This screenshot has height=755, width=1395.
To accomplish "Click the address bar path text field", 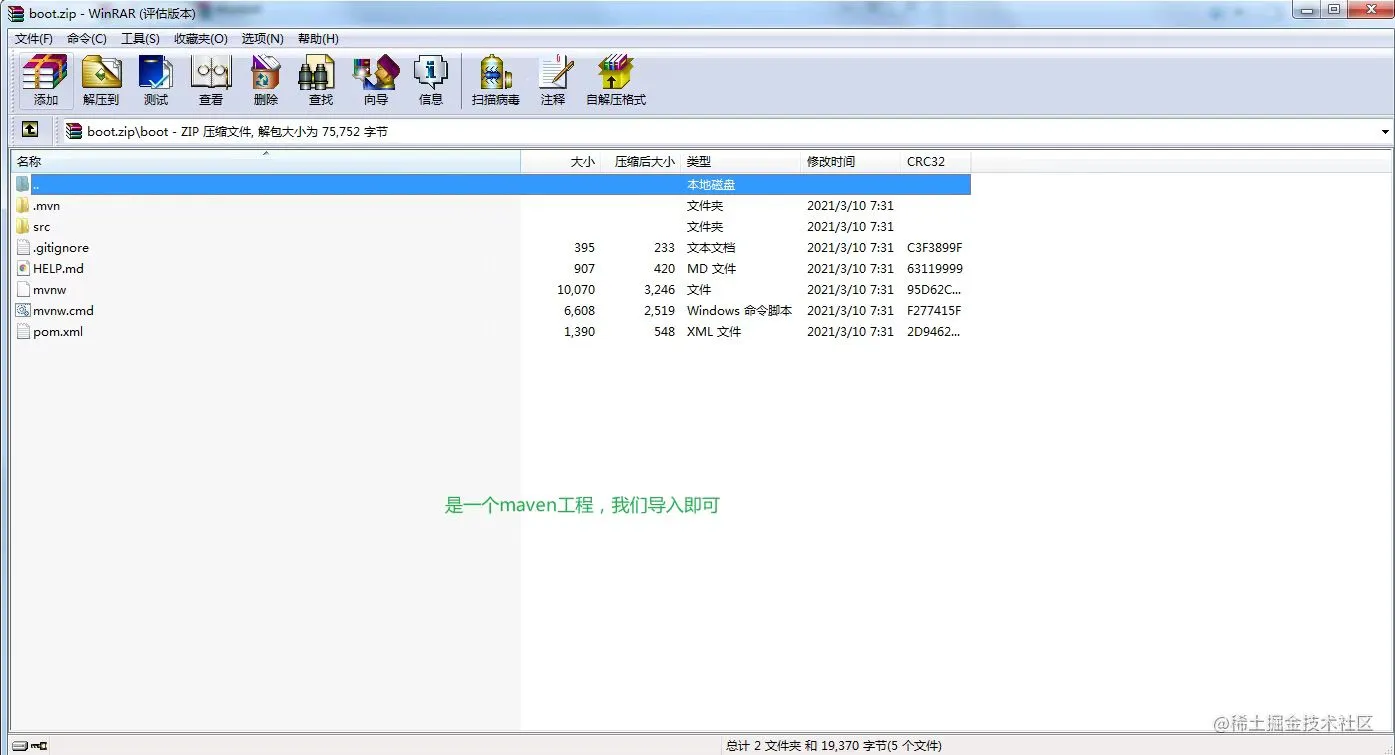I will [x=720, y=131].
